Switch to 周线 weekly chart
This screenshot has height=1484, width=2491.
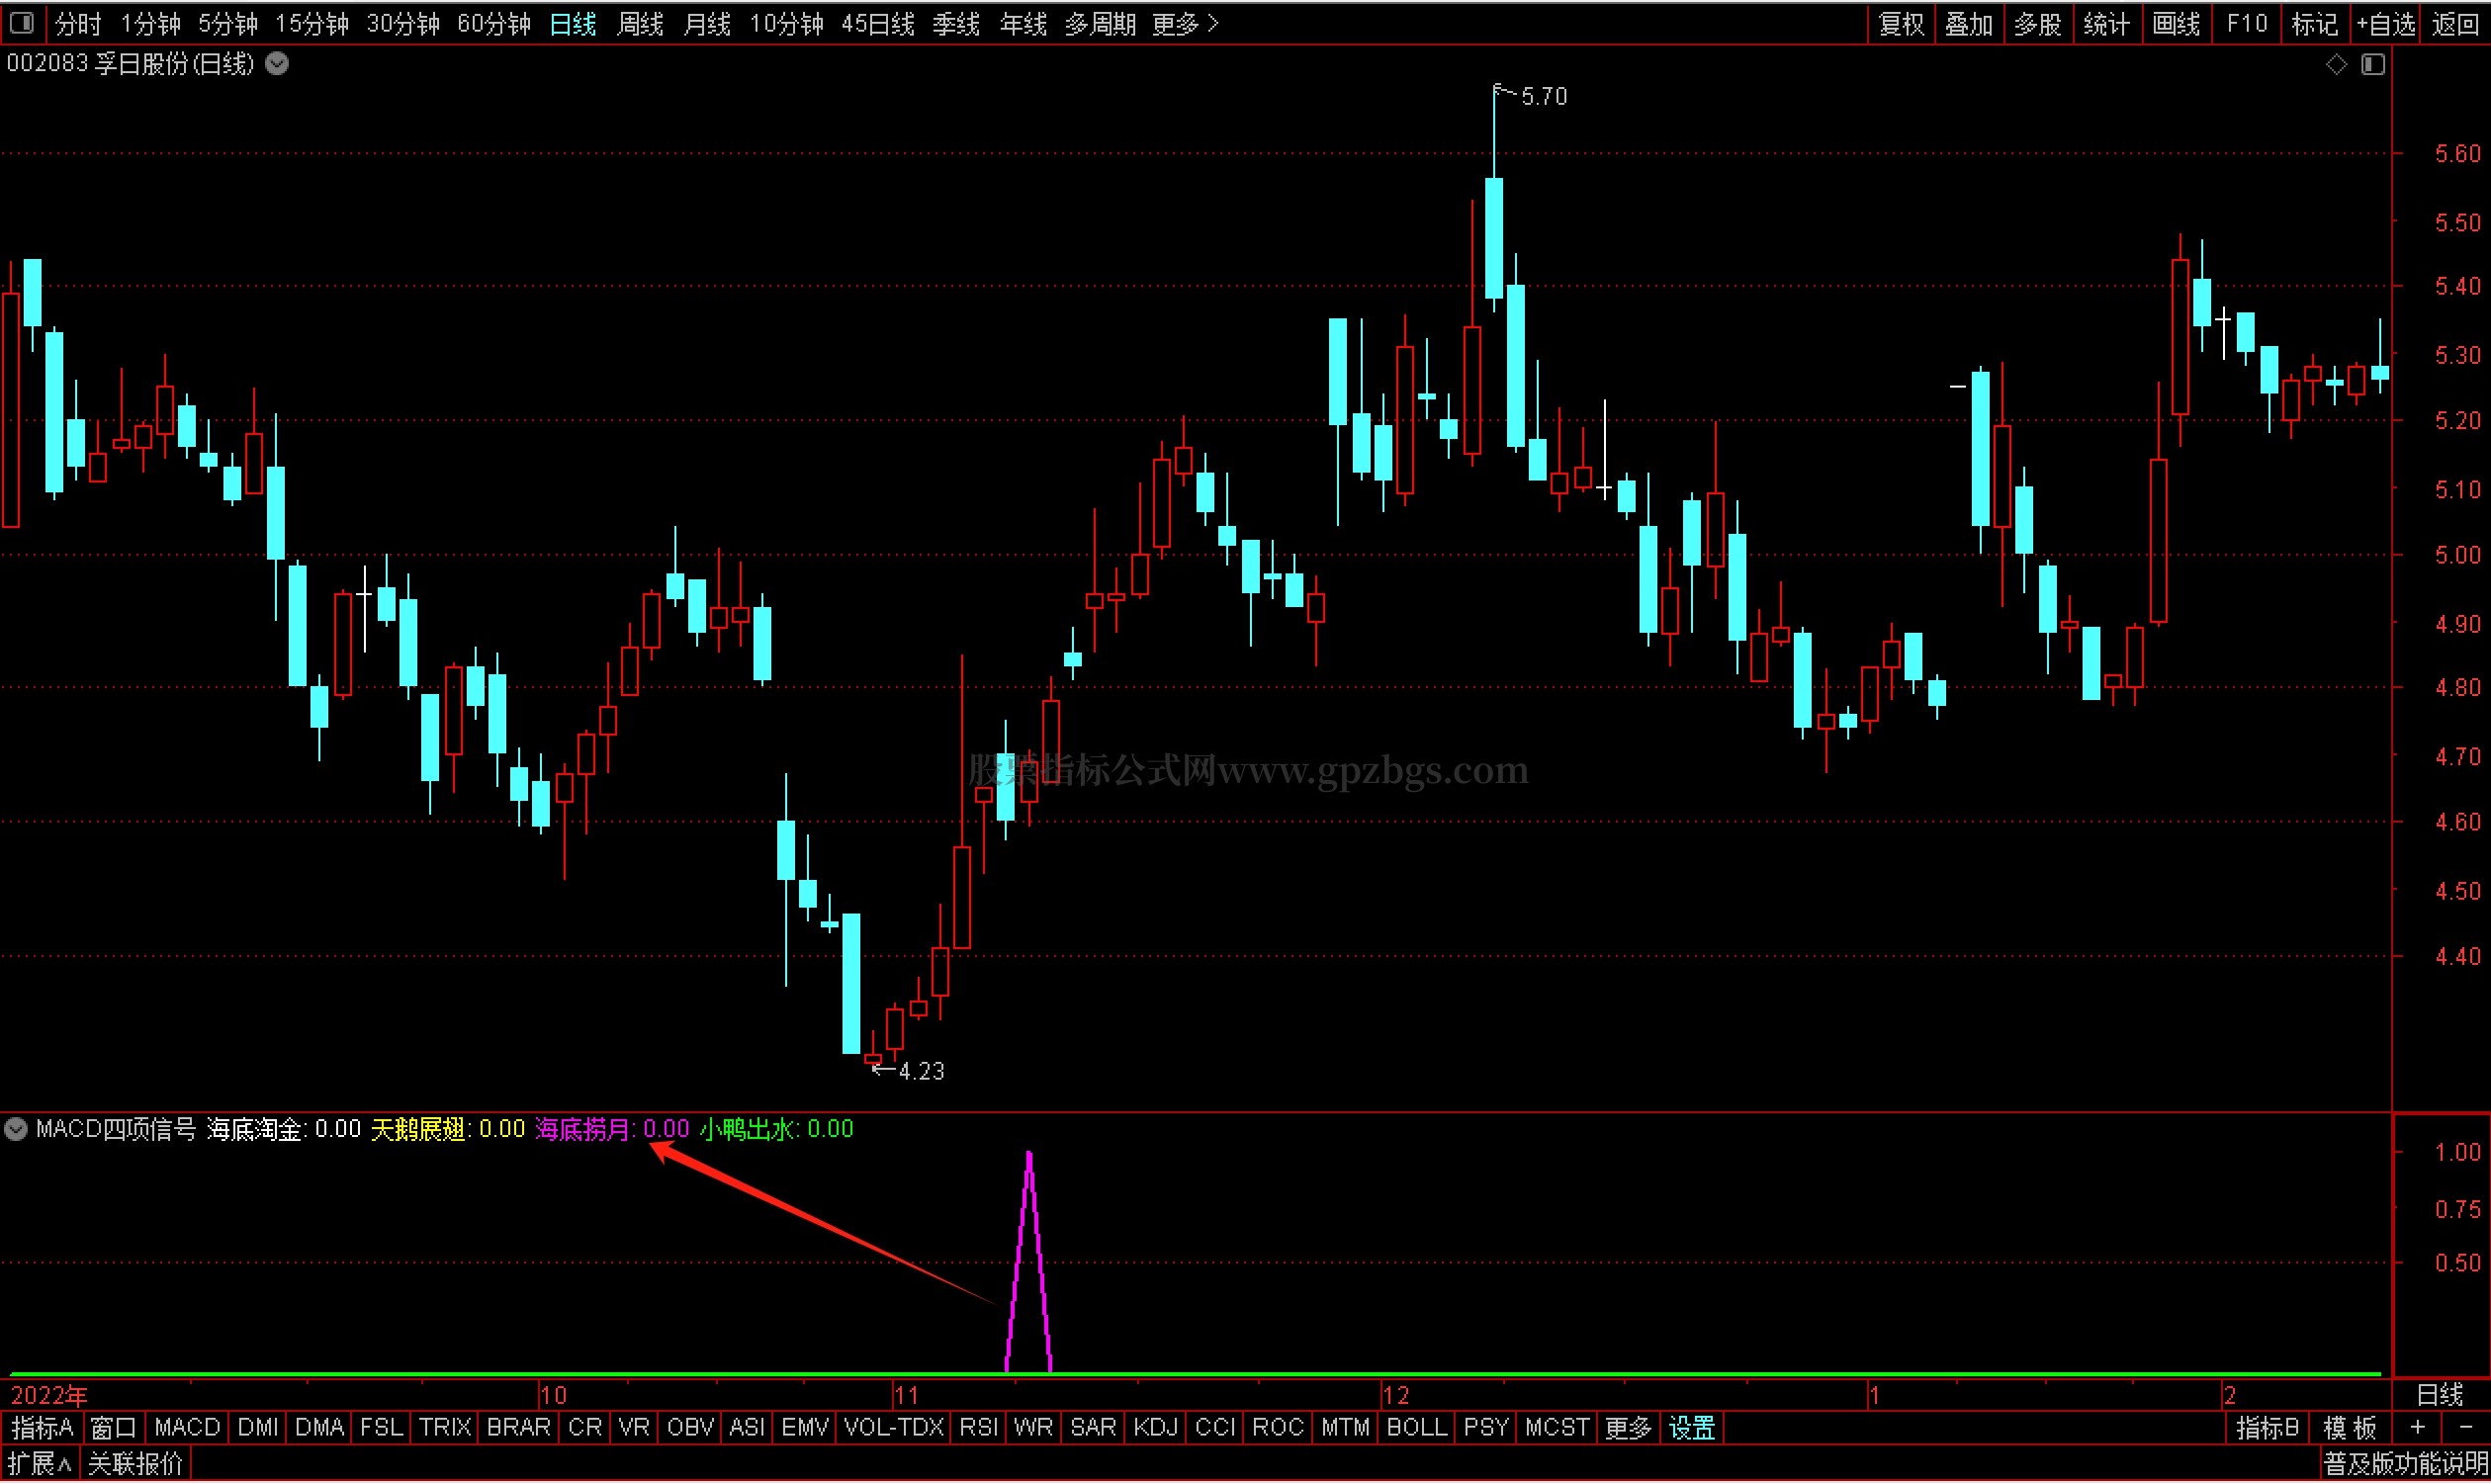point(640,23)
